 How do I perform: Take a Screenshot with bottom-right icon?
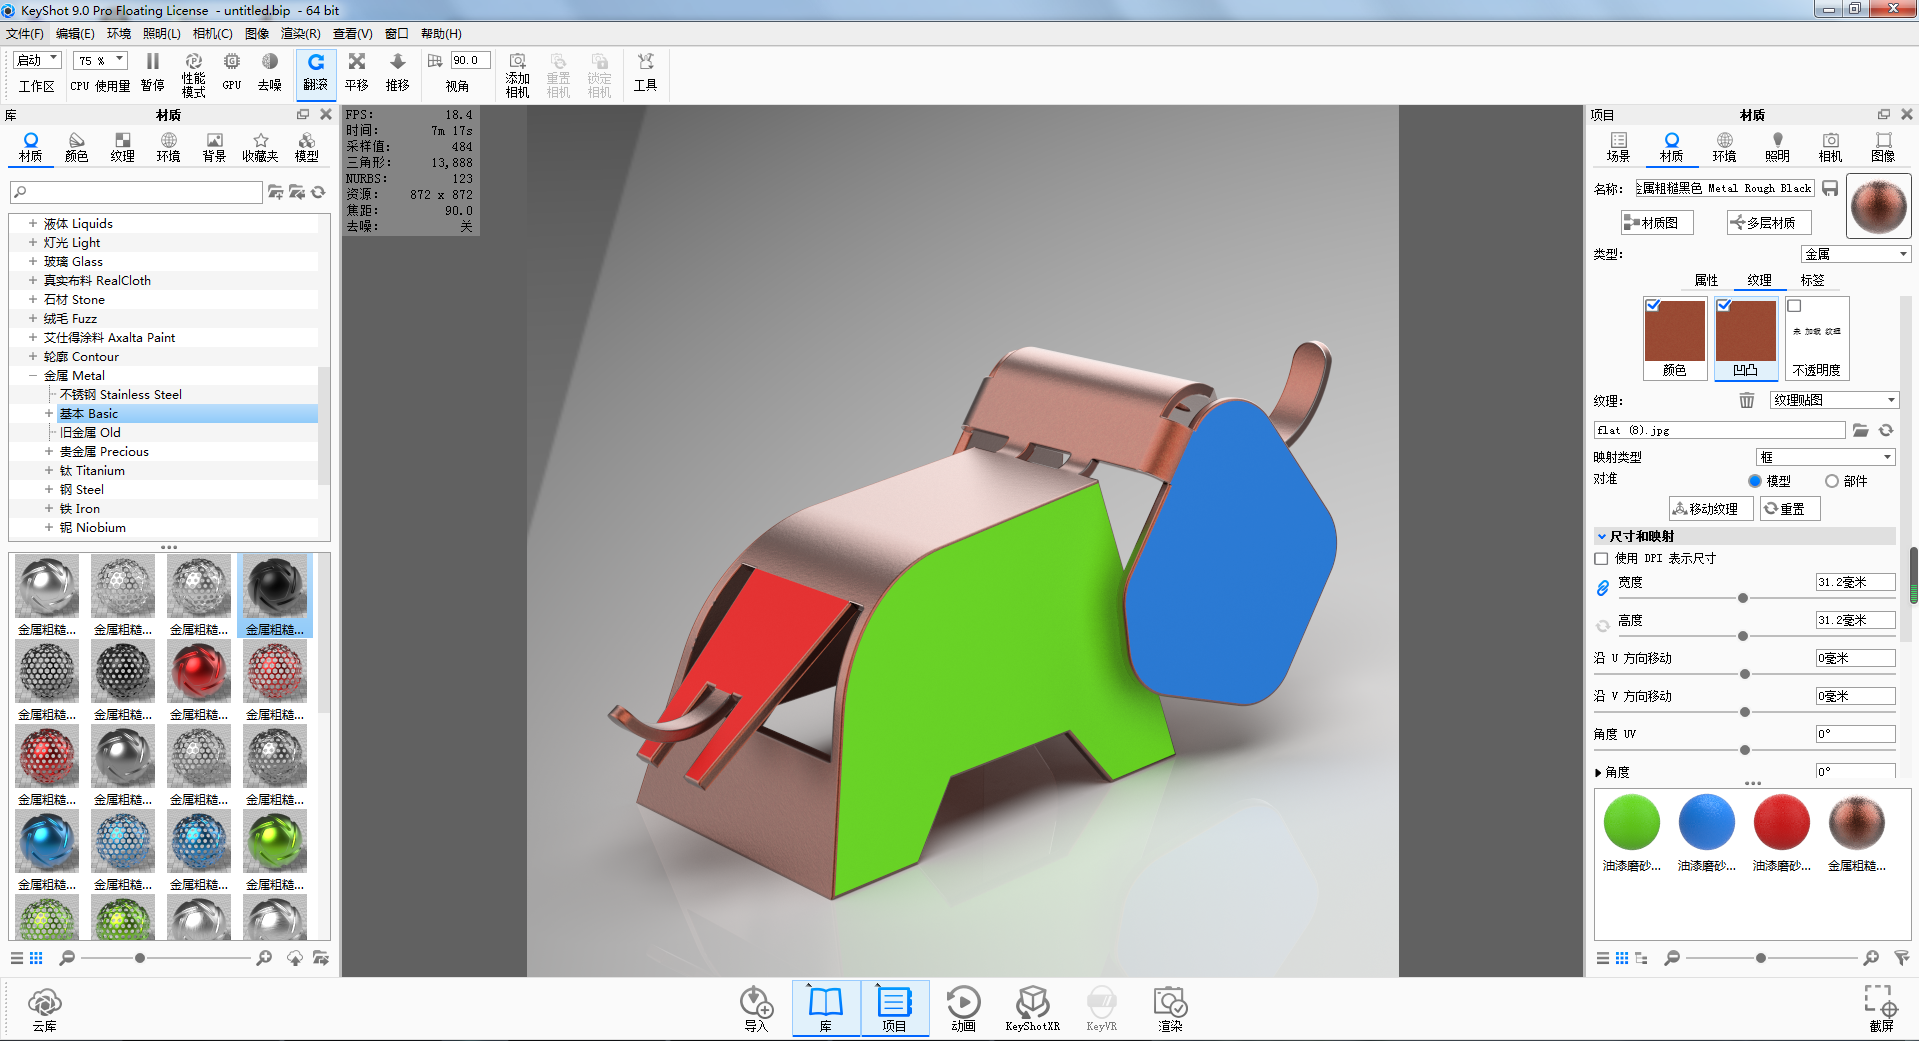(x=1880, y=1009)
